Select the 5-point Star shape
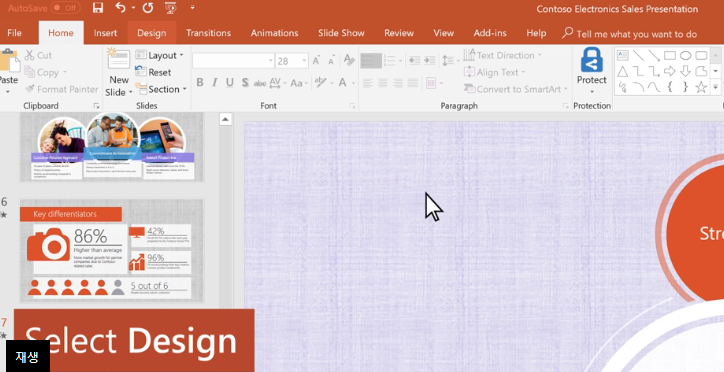Viewport: 724px width, 372px height. tap(701, 87)
